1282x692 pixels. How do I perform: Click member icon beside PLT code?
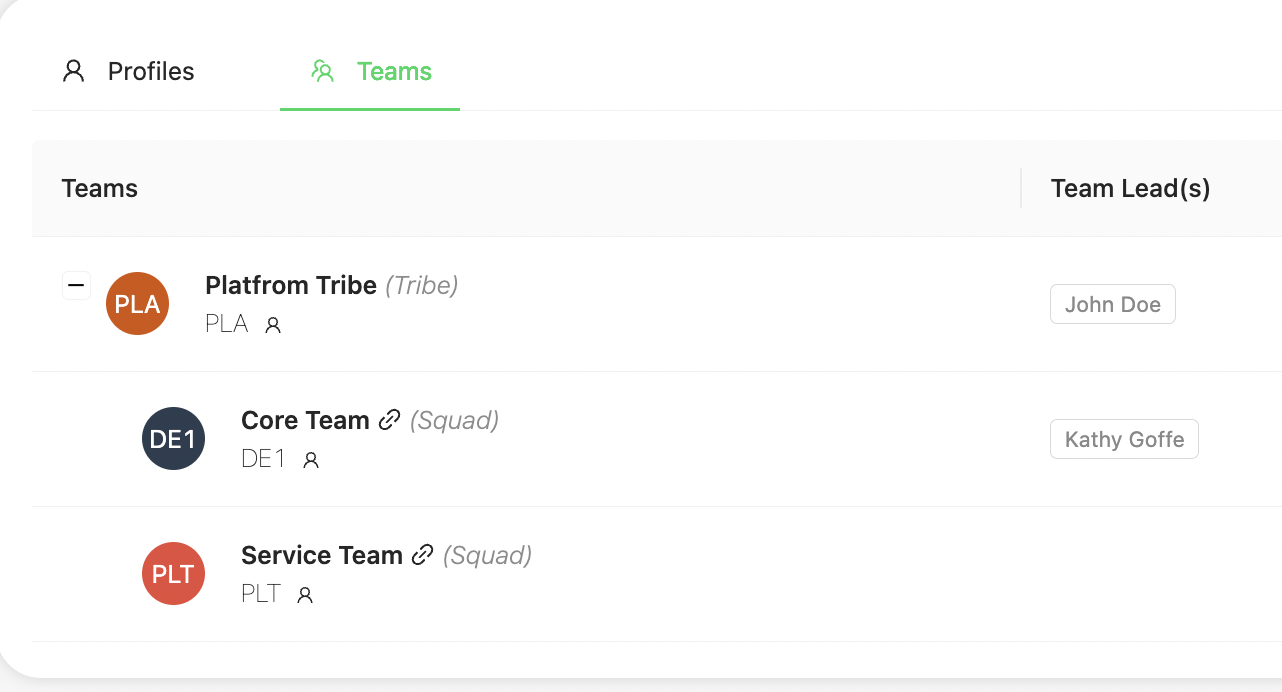click(x=306, y=595)
